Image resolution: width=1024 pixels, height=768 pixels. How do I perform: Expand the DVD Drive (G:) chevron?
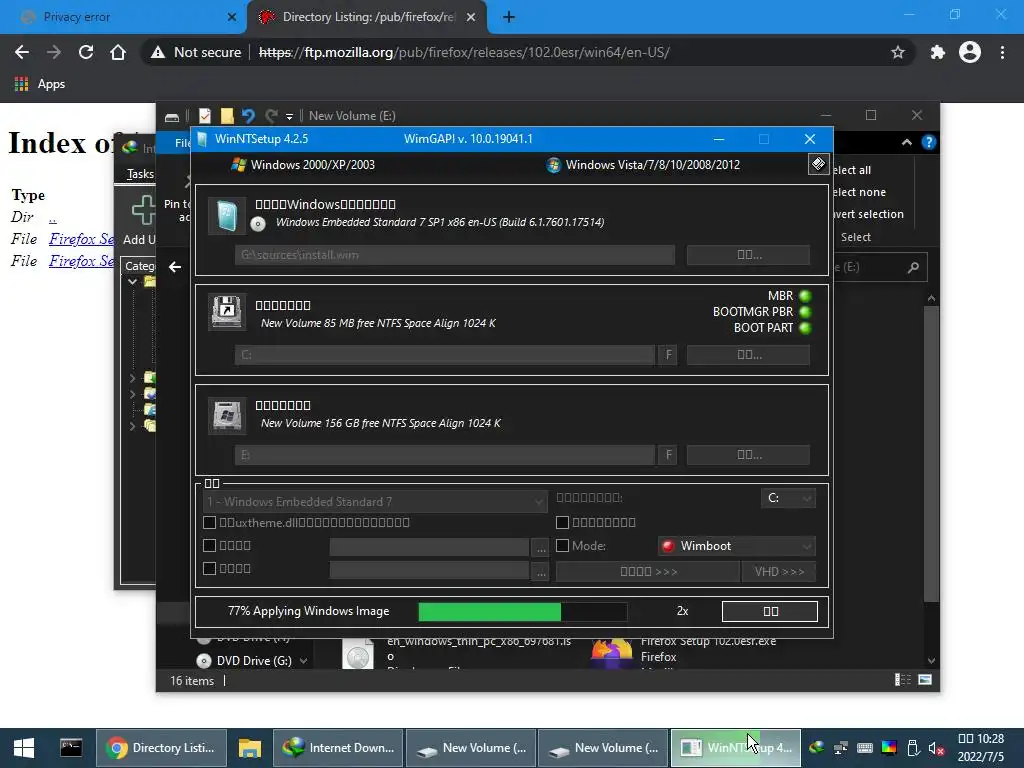(304, 661)
